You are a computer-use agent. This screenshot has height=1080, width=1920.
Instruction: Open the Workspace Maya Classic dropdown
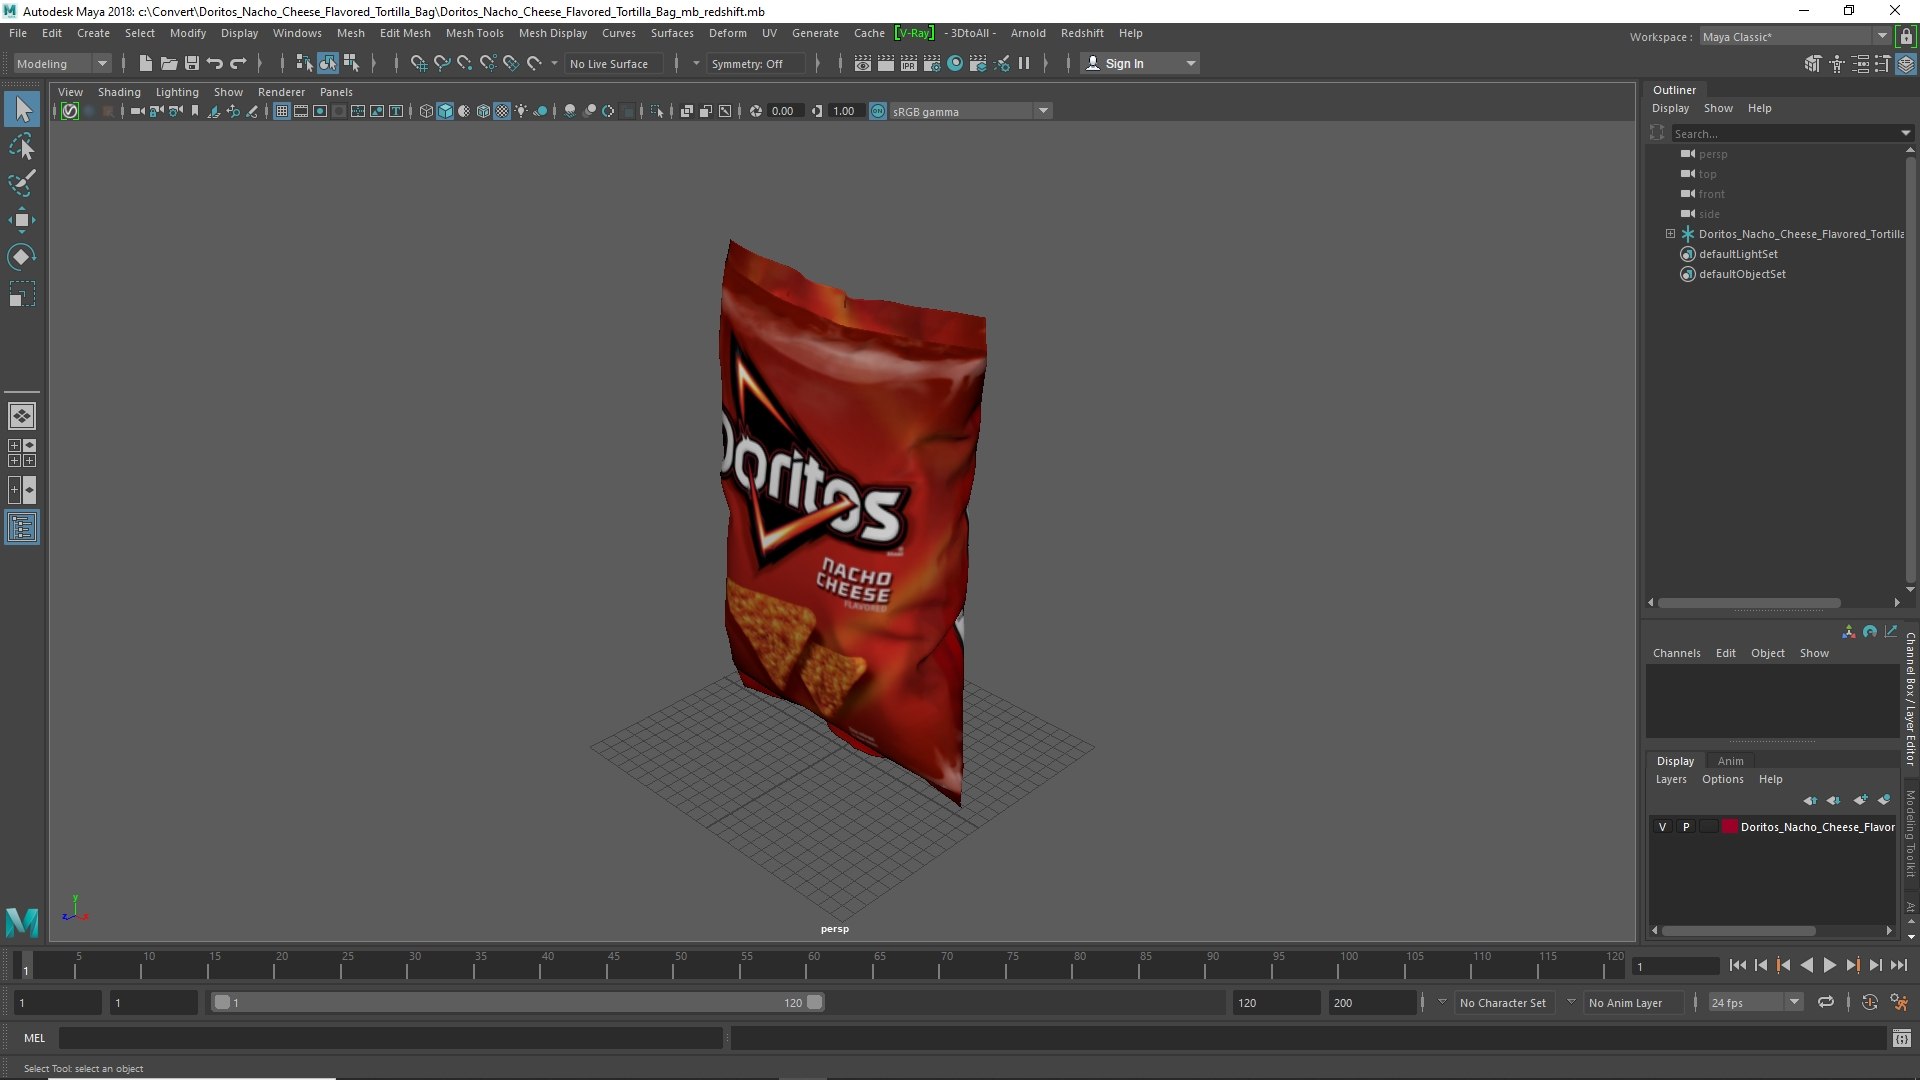click(1794, 36)
